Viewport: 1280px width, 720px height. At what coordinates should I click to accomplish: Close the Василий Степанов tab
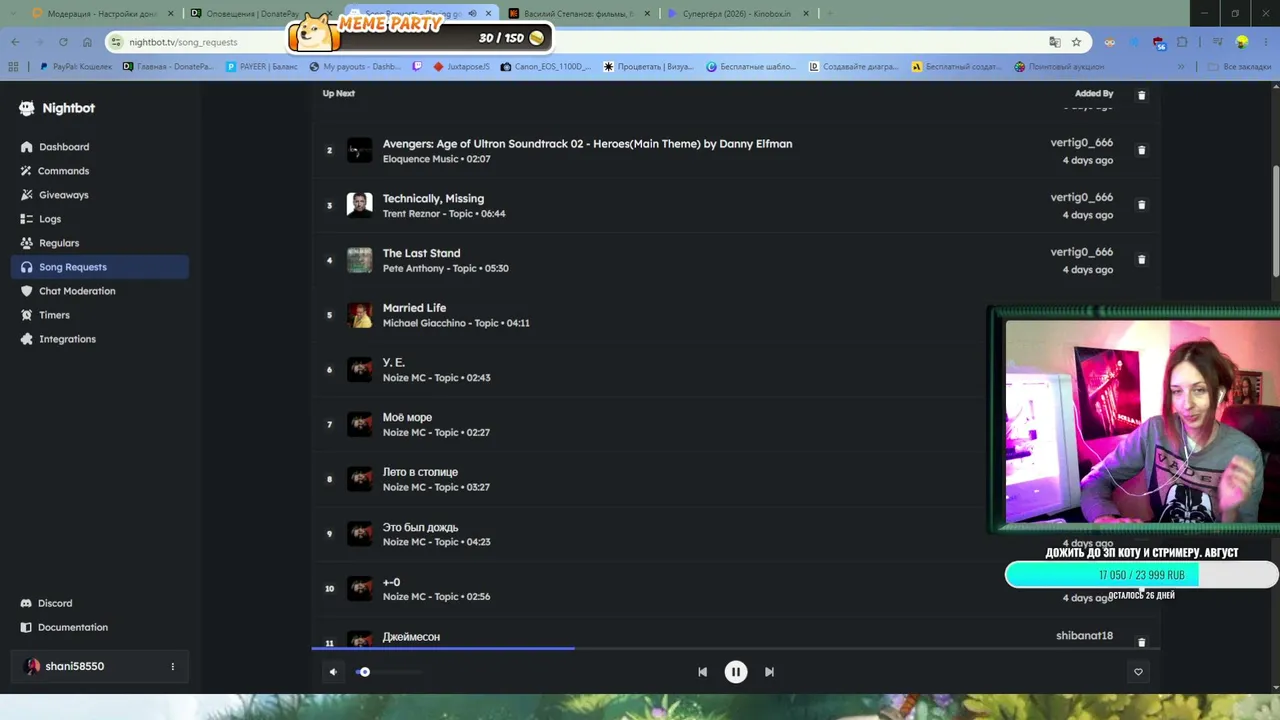[647, 14]
